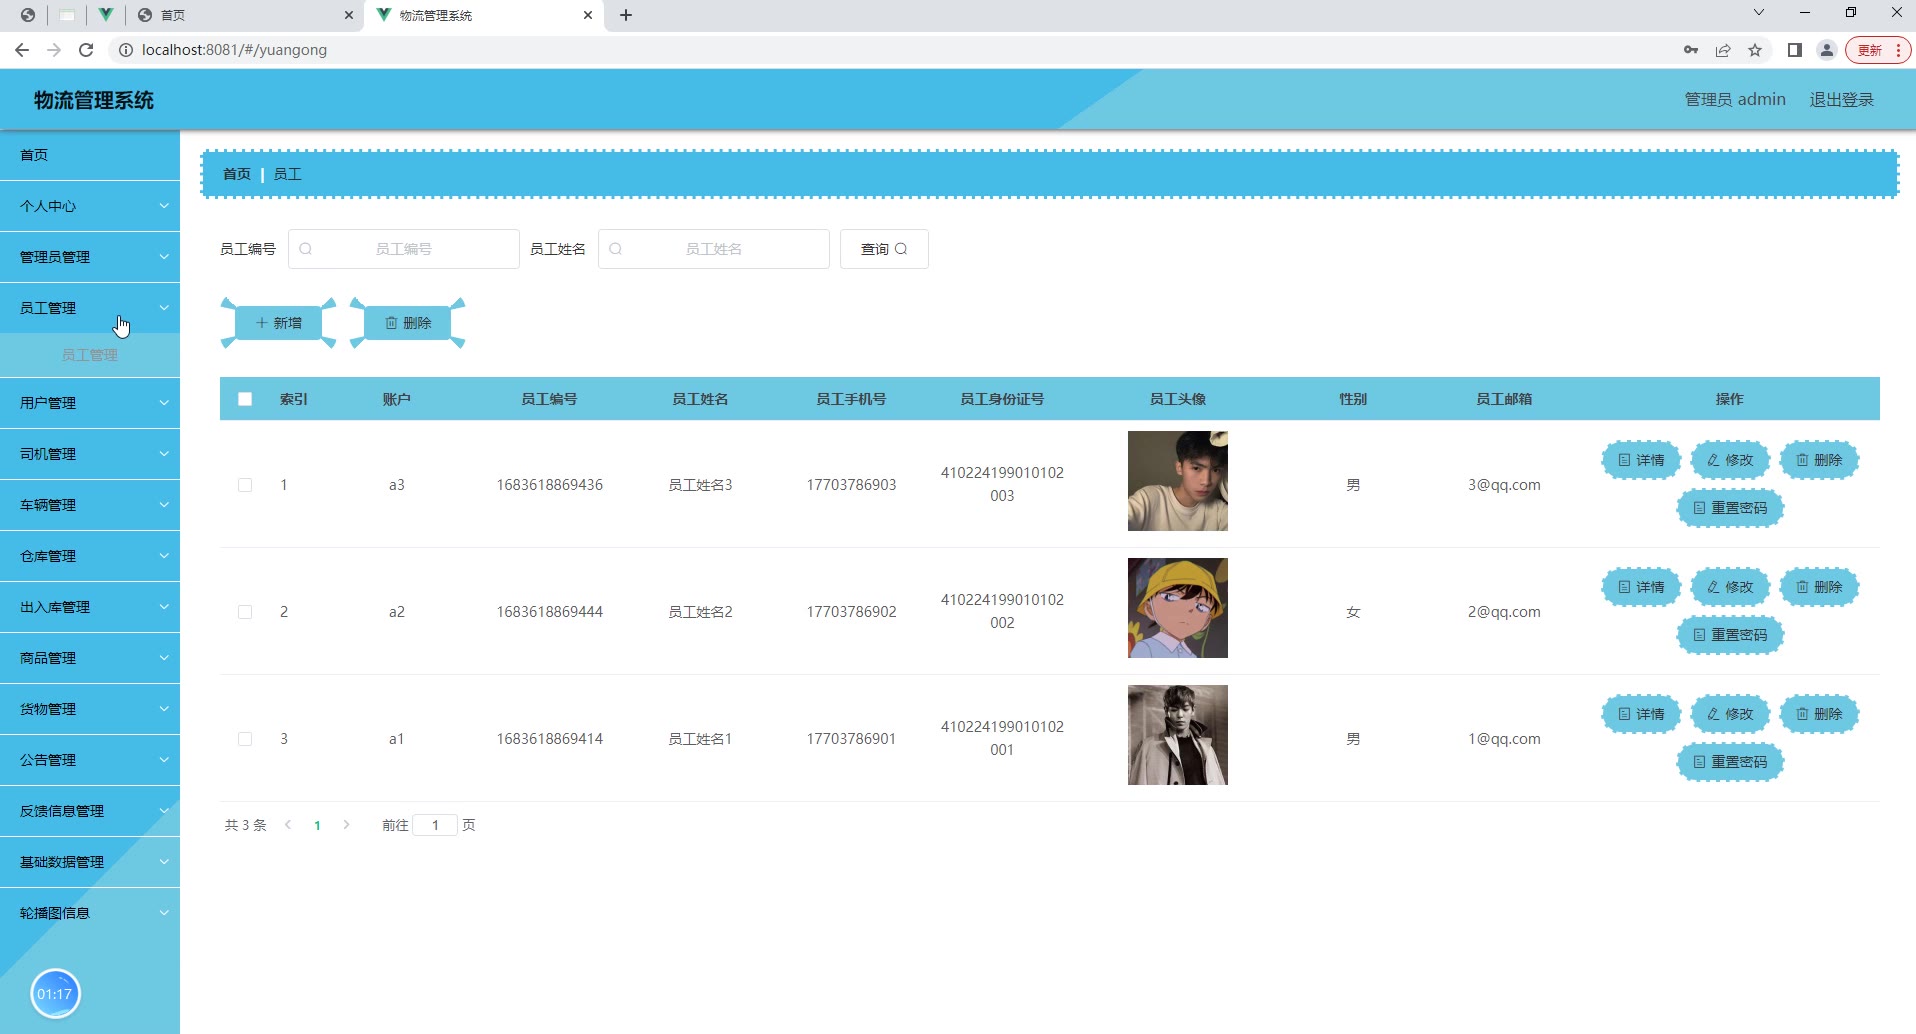Close the 首页 browser tab

(348, 15)
